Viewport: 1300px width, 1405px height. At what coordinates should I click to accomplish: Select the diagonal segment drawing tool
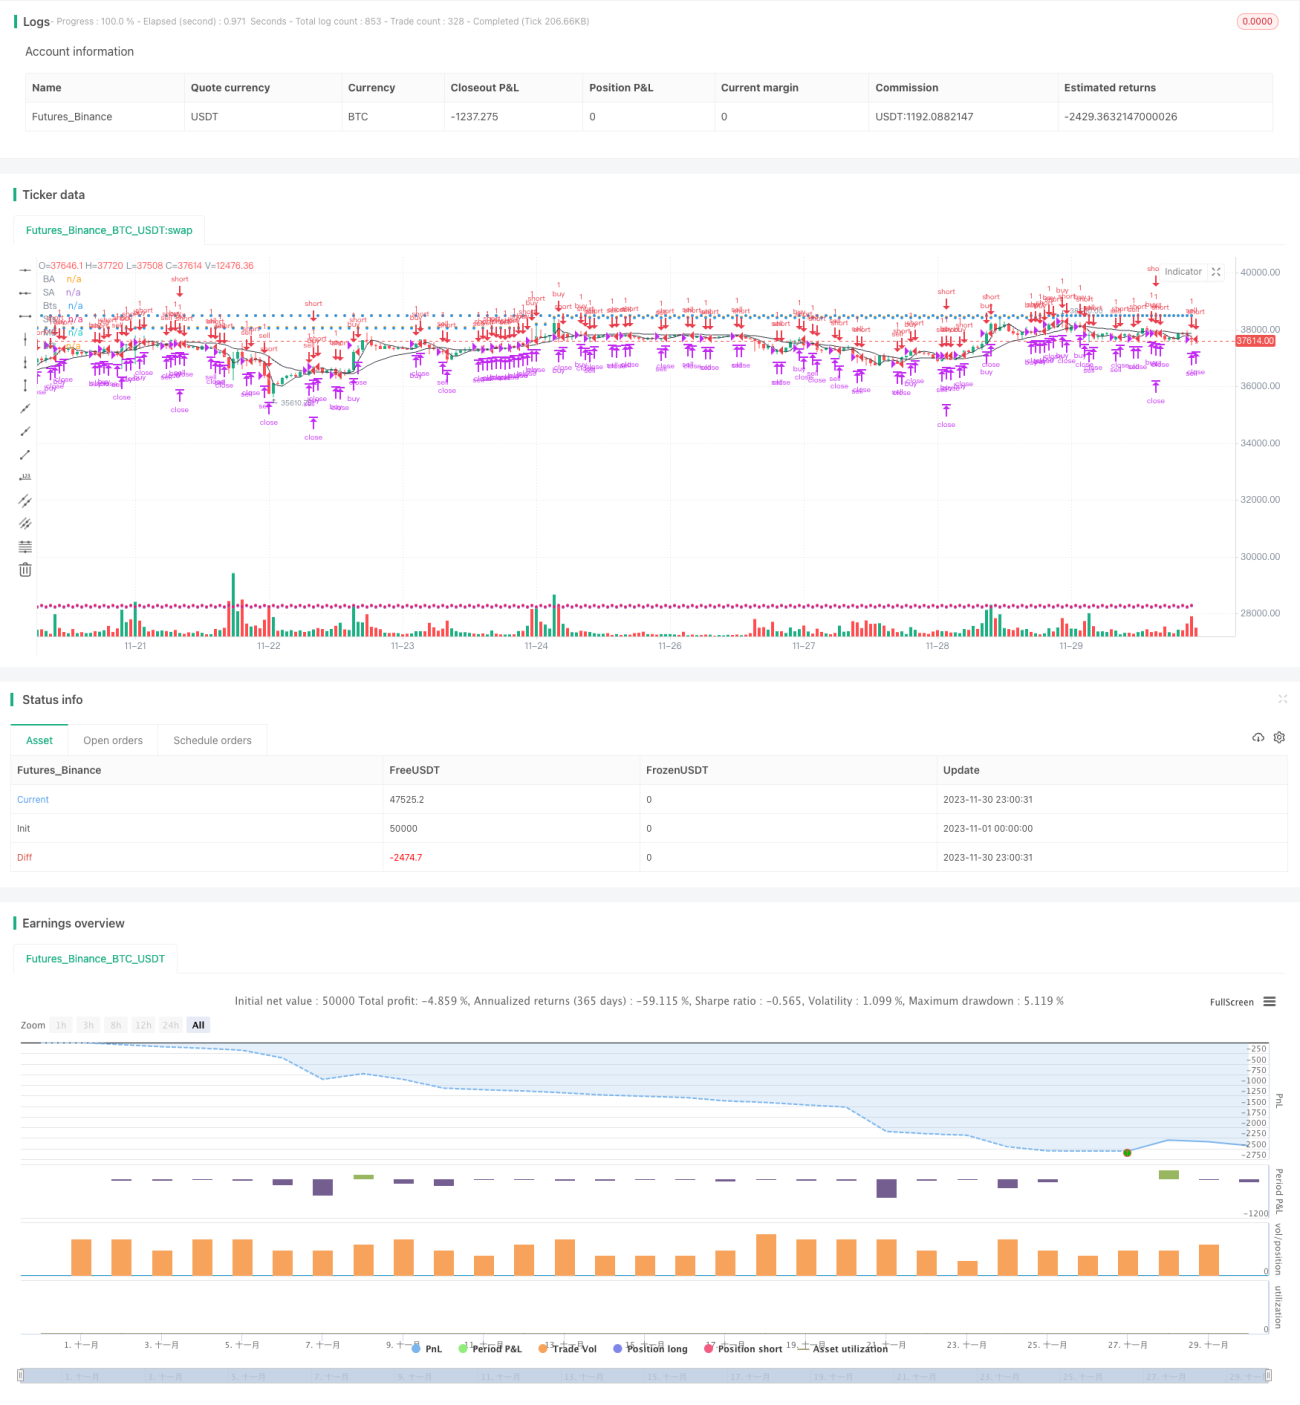25,454
